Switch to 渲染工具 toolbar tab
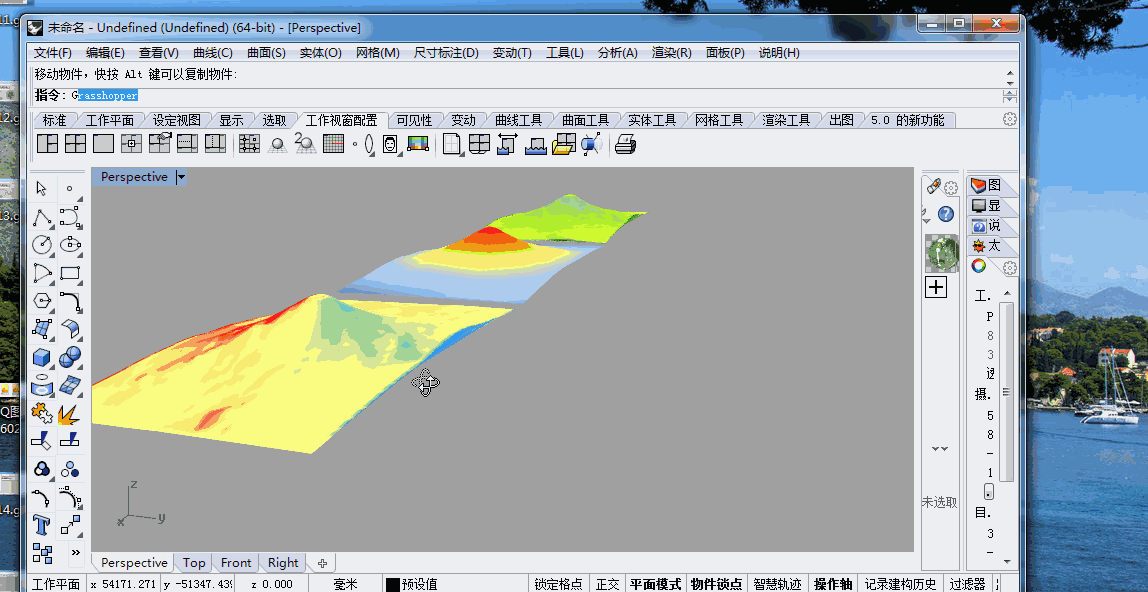 tap(786, 120)
